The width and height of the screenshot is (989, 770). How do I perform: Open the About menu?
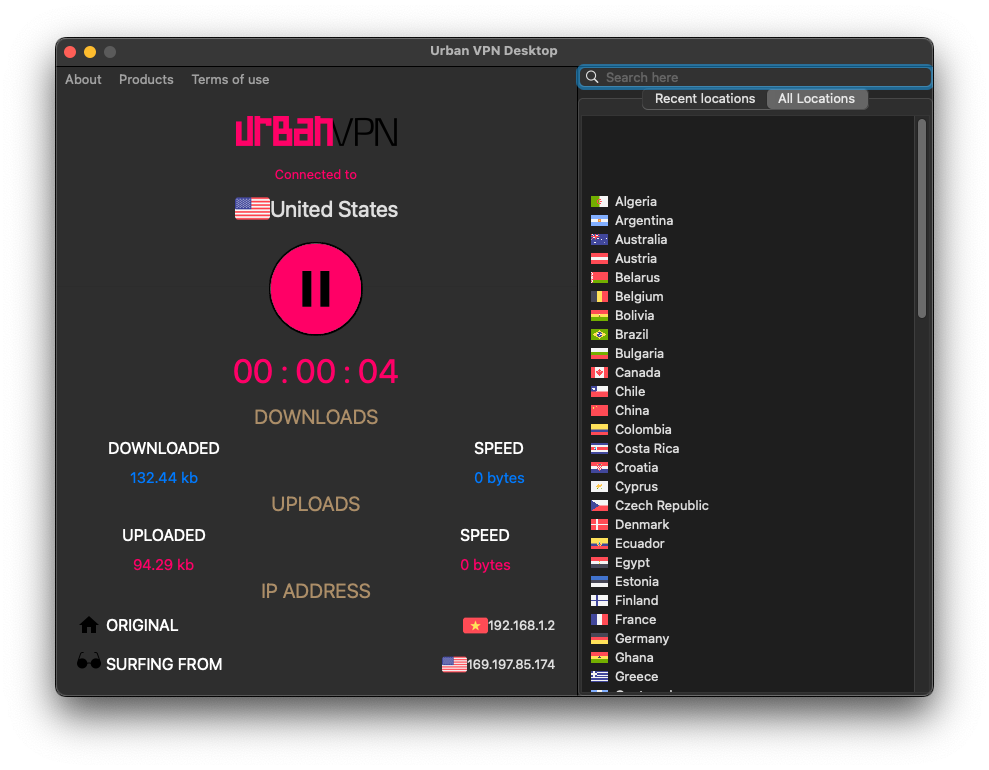(83, 79)
